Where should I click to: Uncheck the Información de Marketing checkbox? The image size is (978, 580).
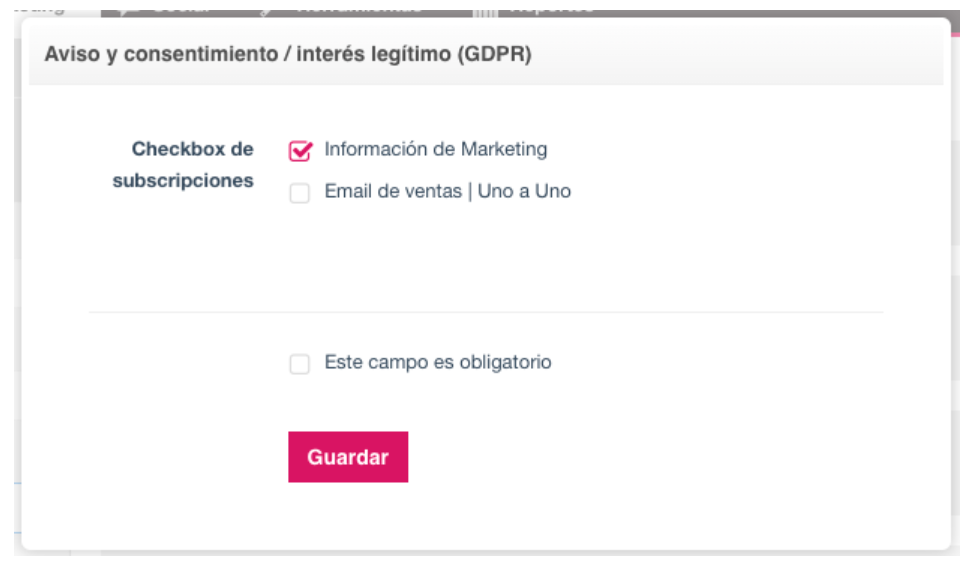[300, 150]
